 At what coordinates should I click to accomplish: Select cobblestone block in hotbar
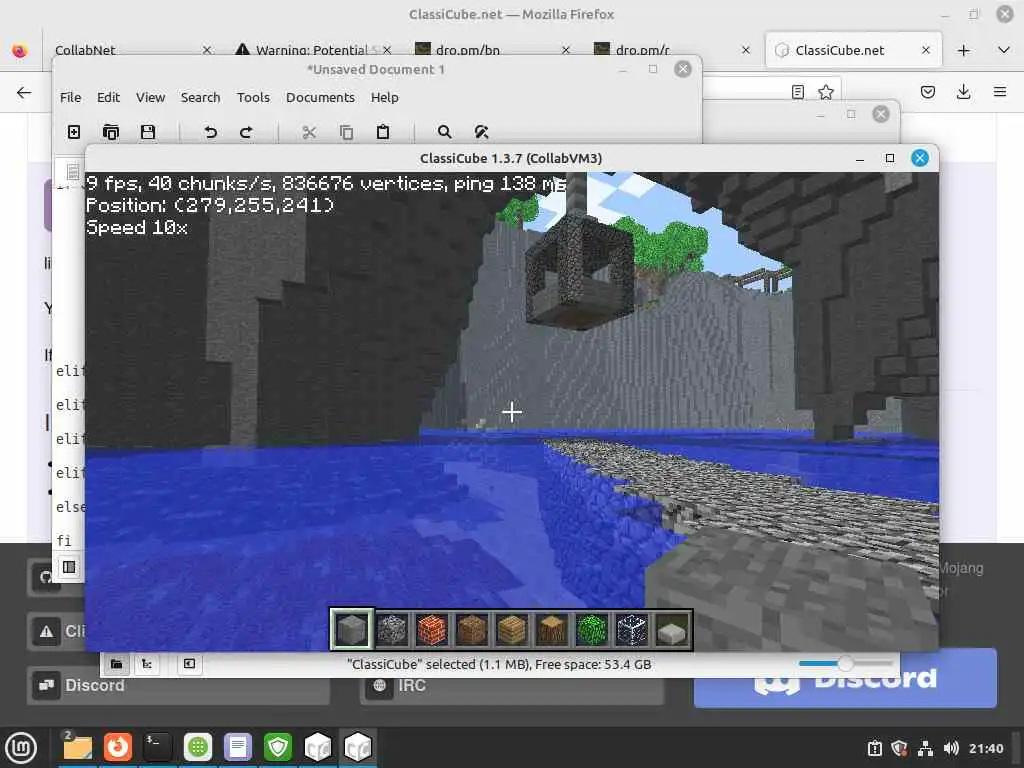392,630
